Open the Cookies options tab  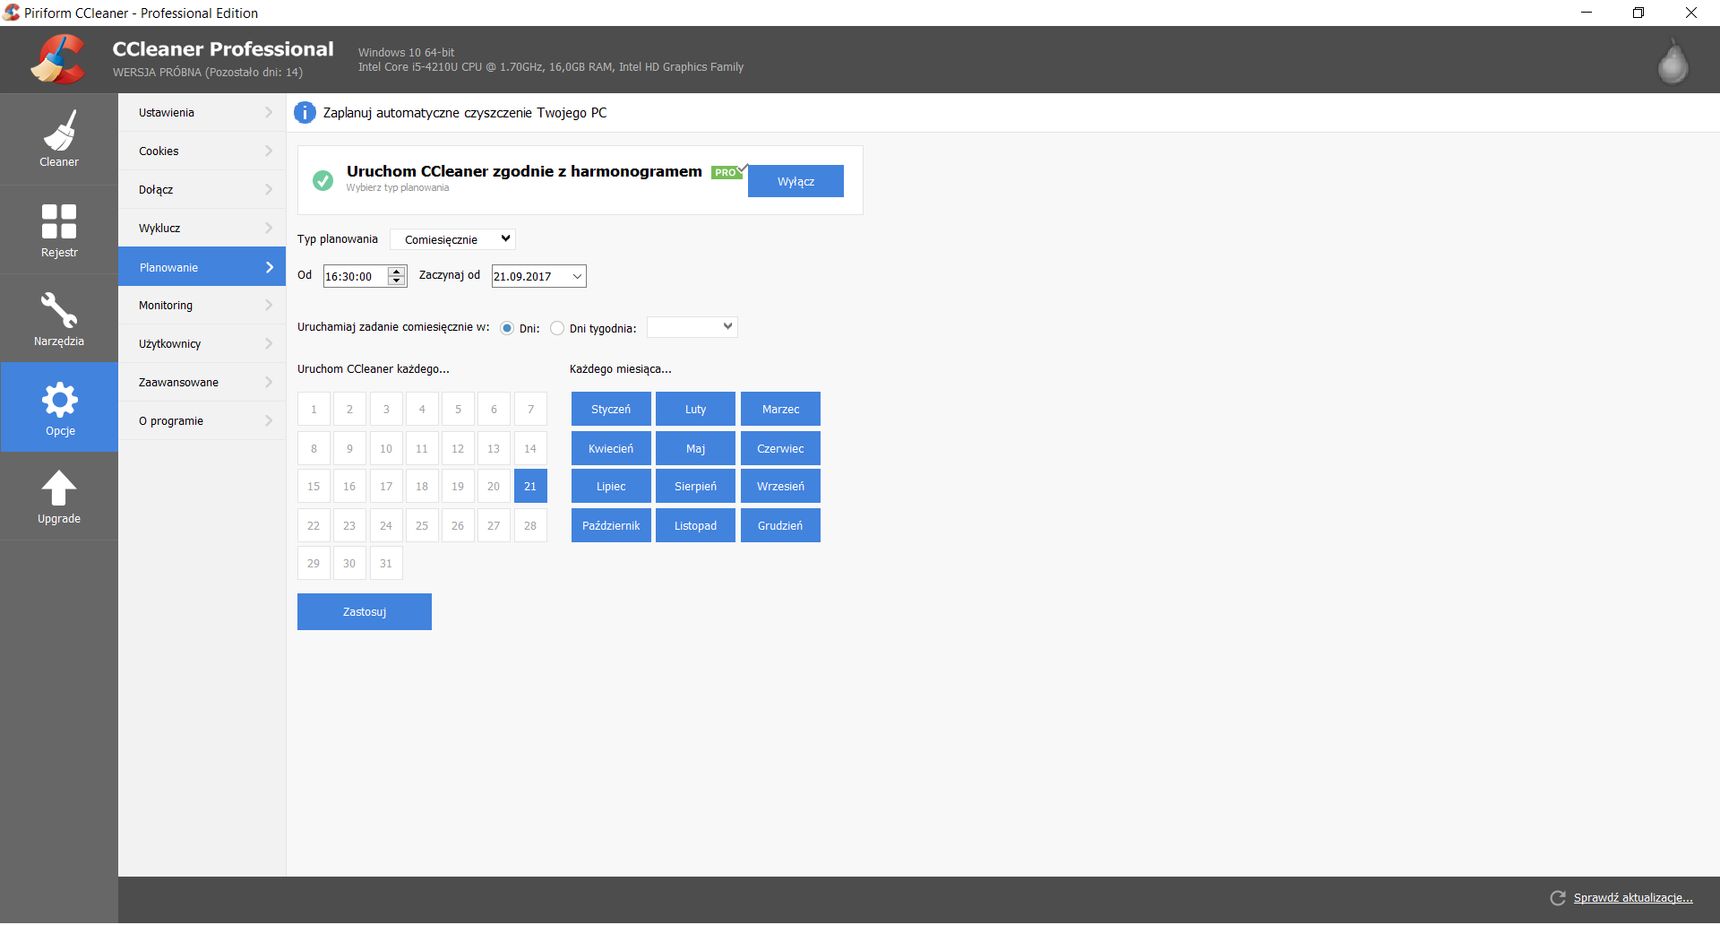202,151
